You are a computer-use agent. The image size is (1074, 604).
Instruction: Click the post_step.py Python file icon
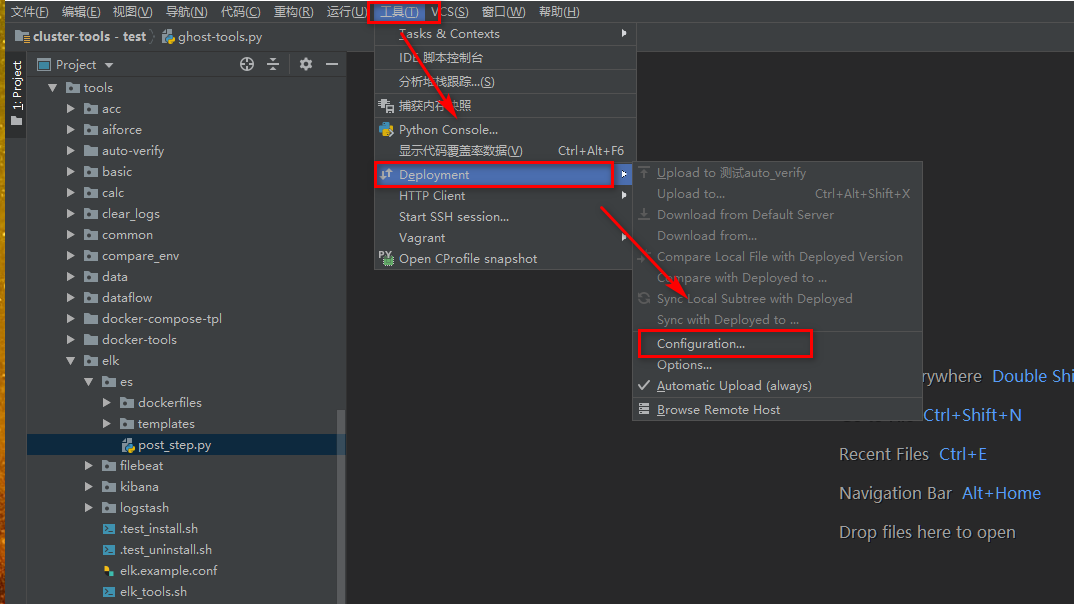click(x=127, y=445)
